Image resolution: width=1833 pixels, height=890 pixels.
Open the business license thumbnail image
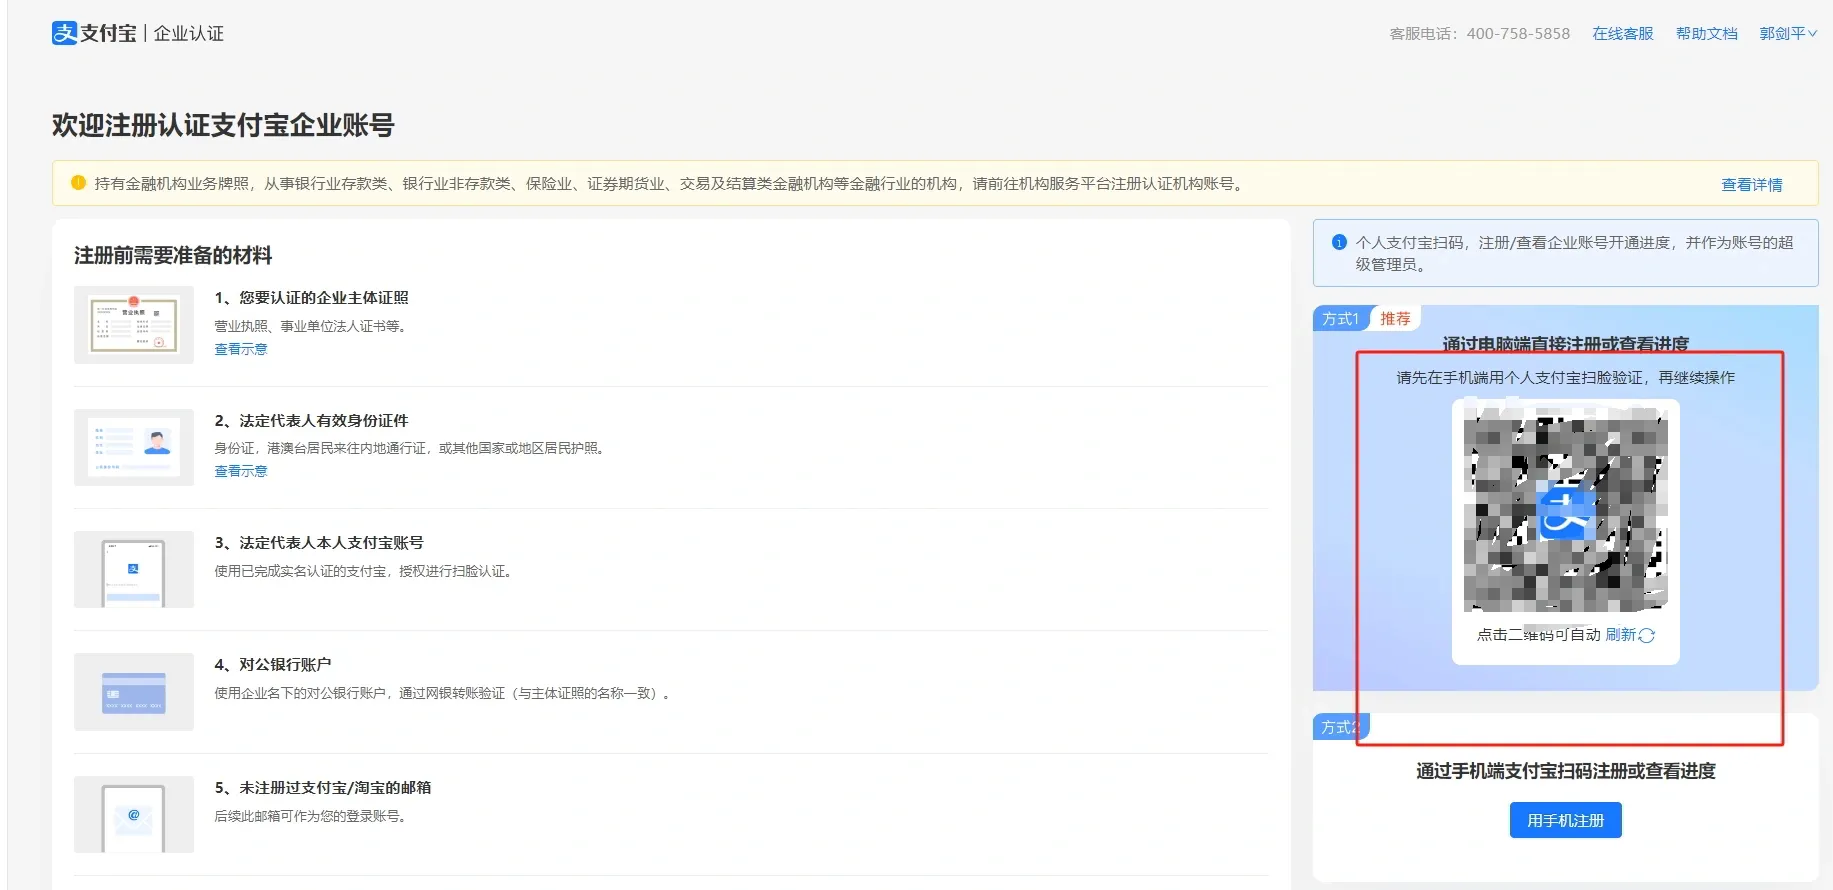point(134,325)
